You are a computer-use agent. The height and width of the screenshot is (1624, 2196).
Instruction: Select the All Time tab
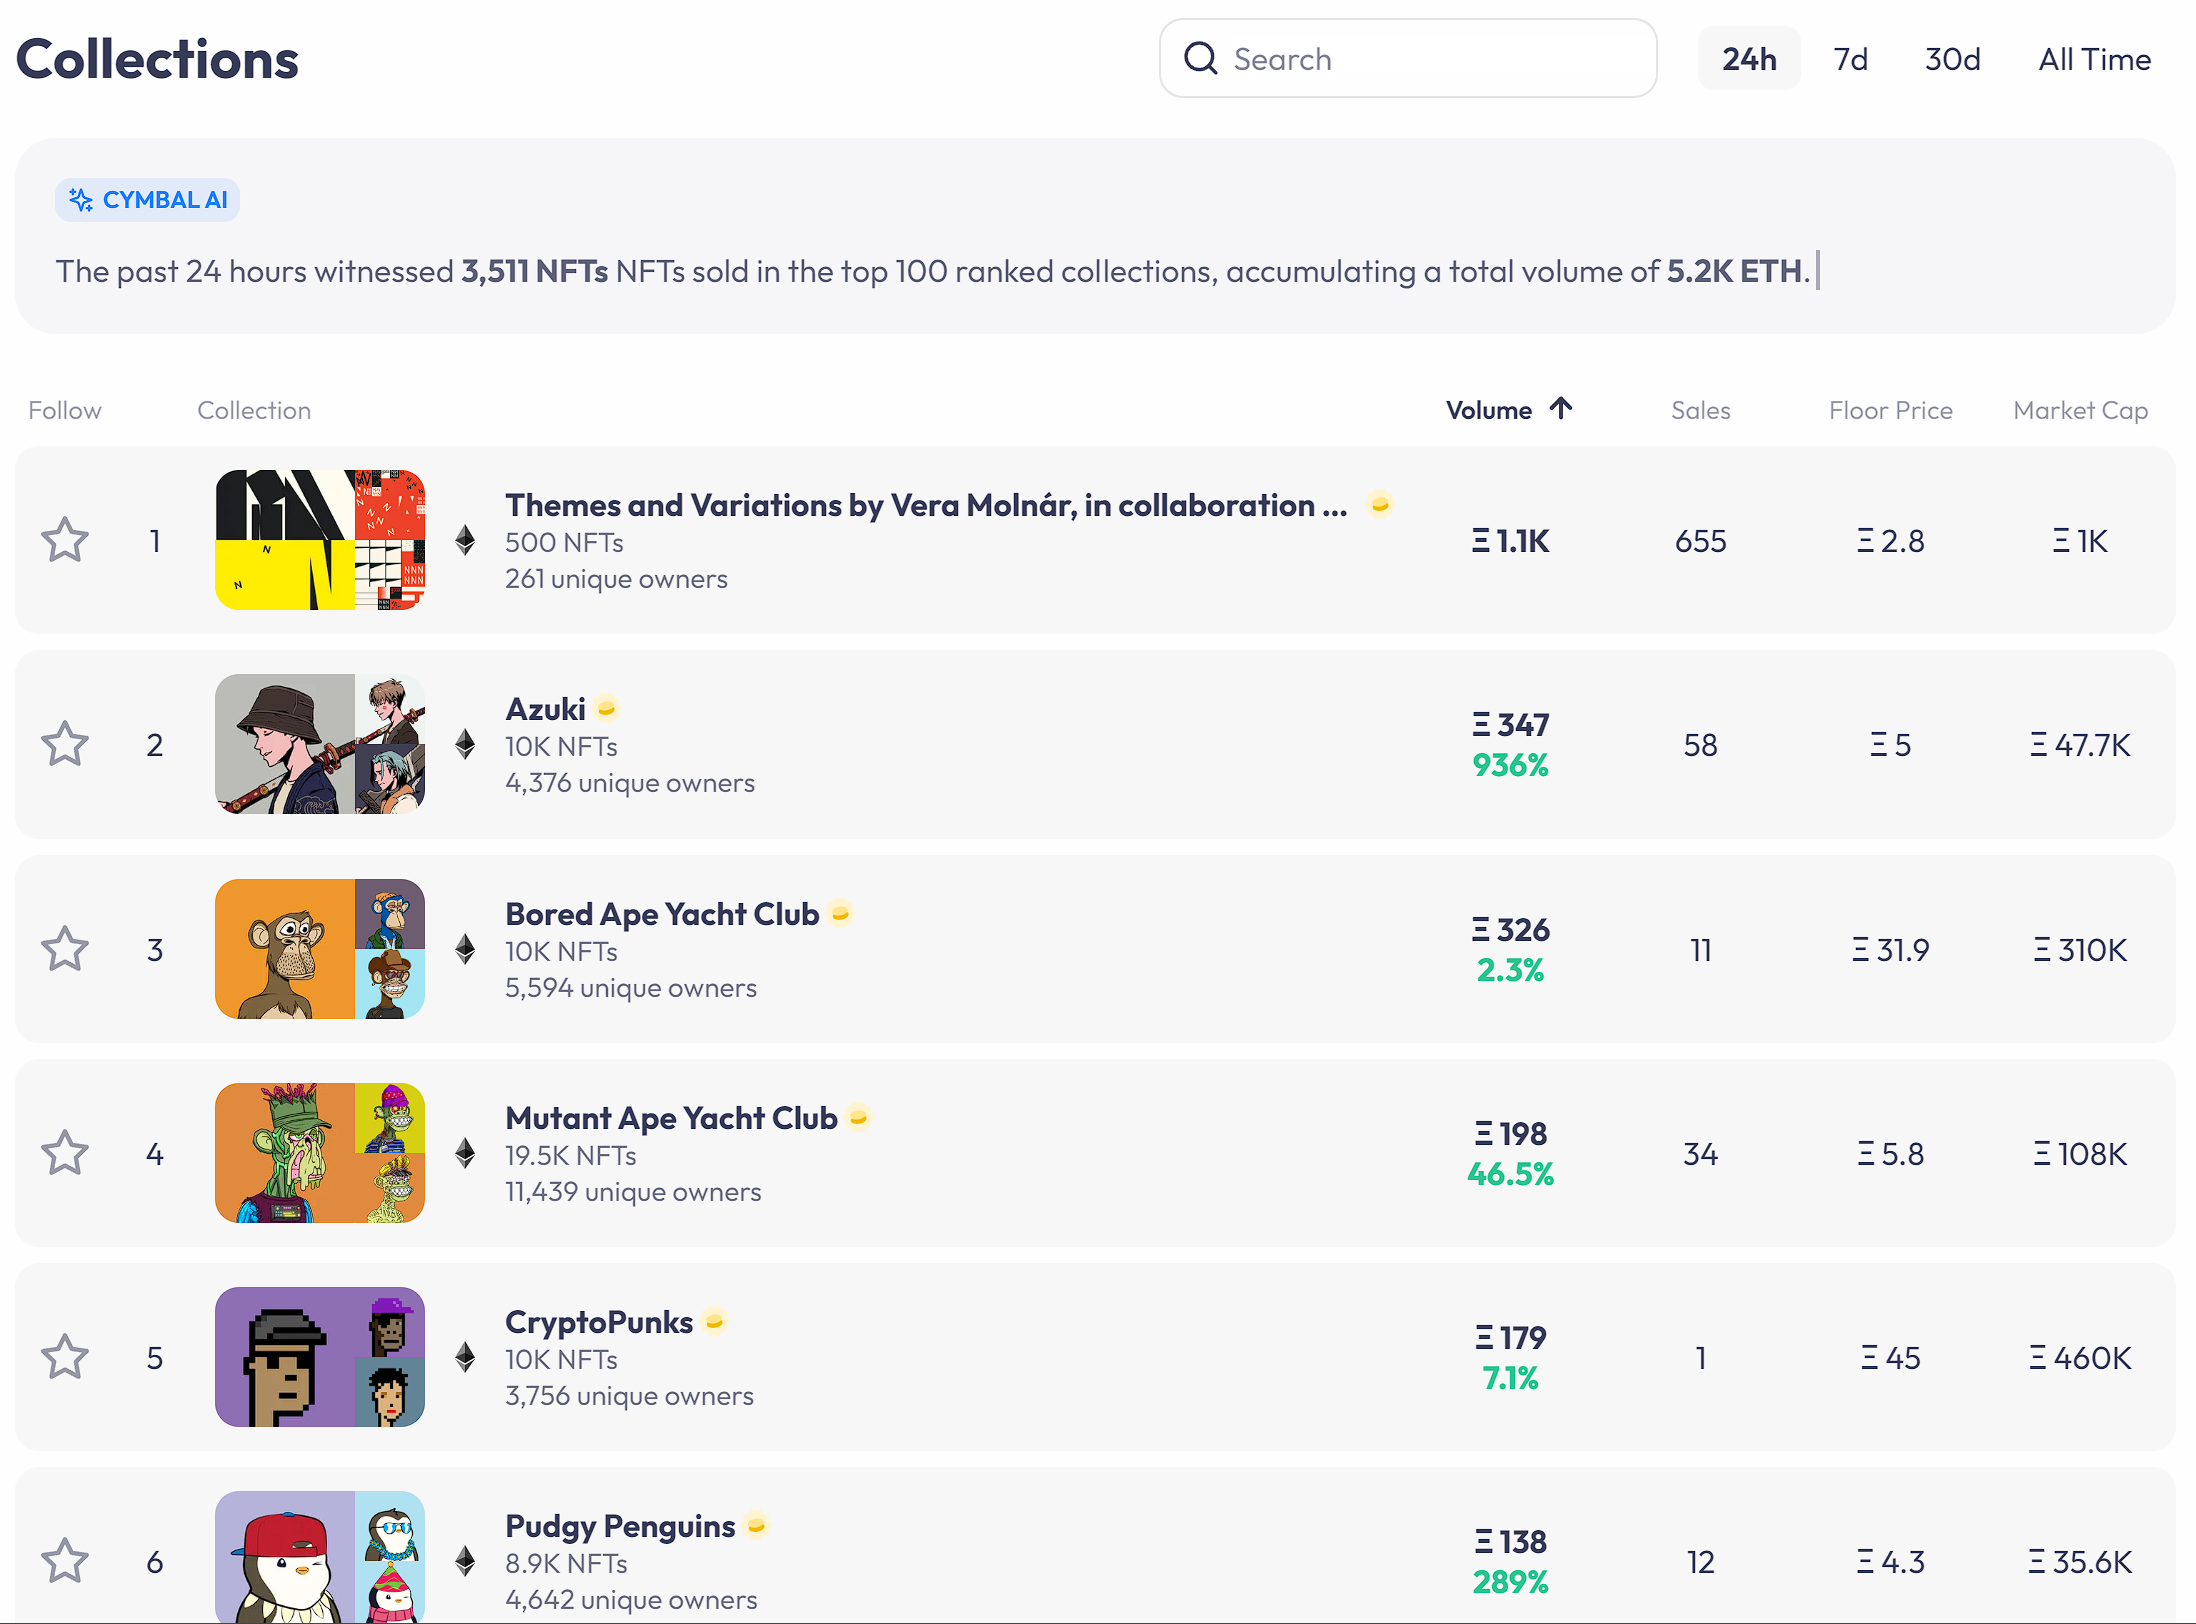[2094, 59]
